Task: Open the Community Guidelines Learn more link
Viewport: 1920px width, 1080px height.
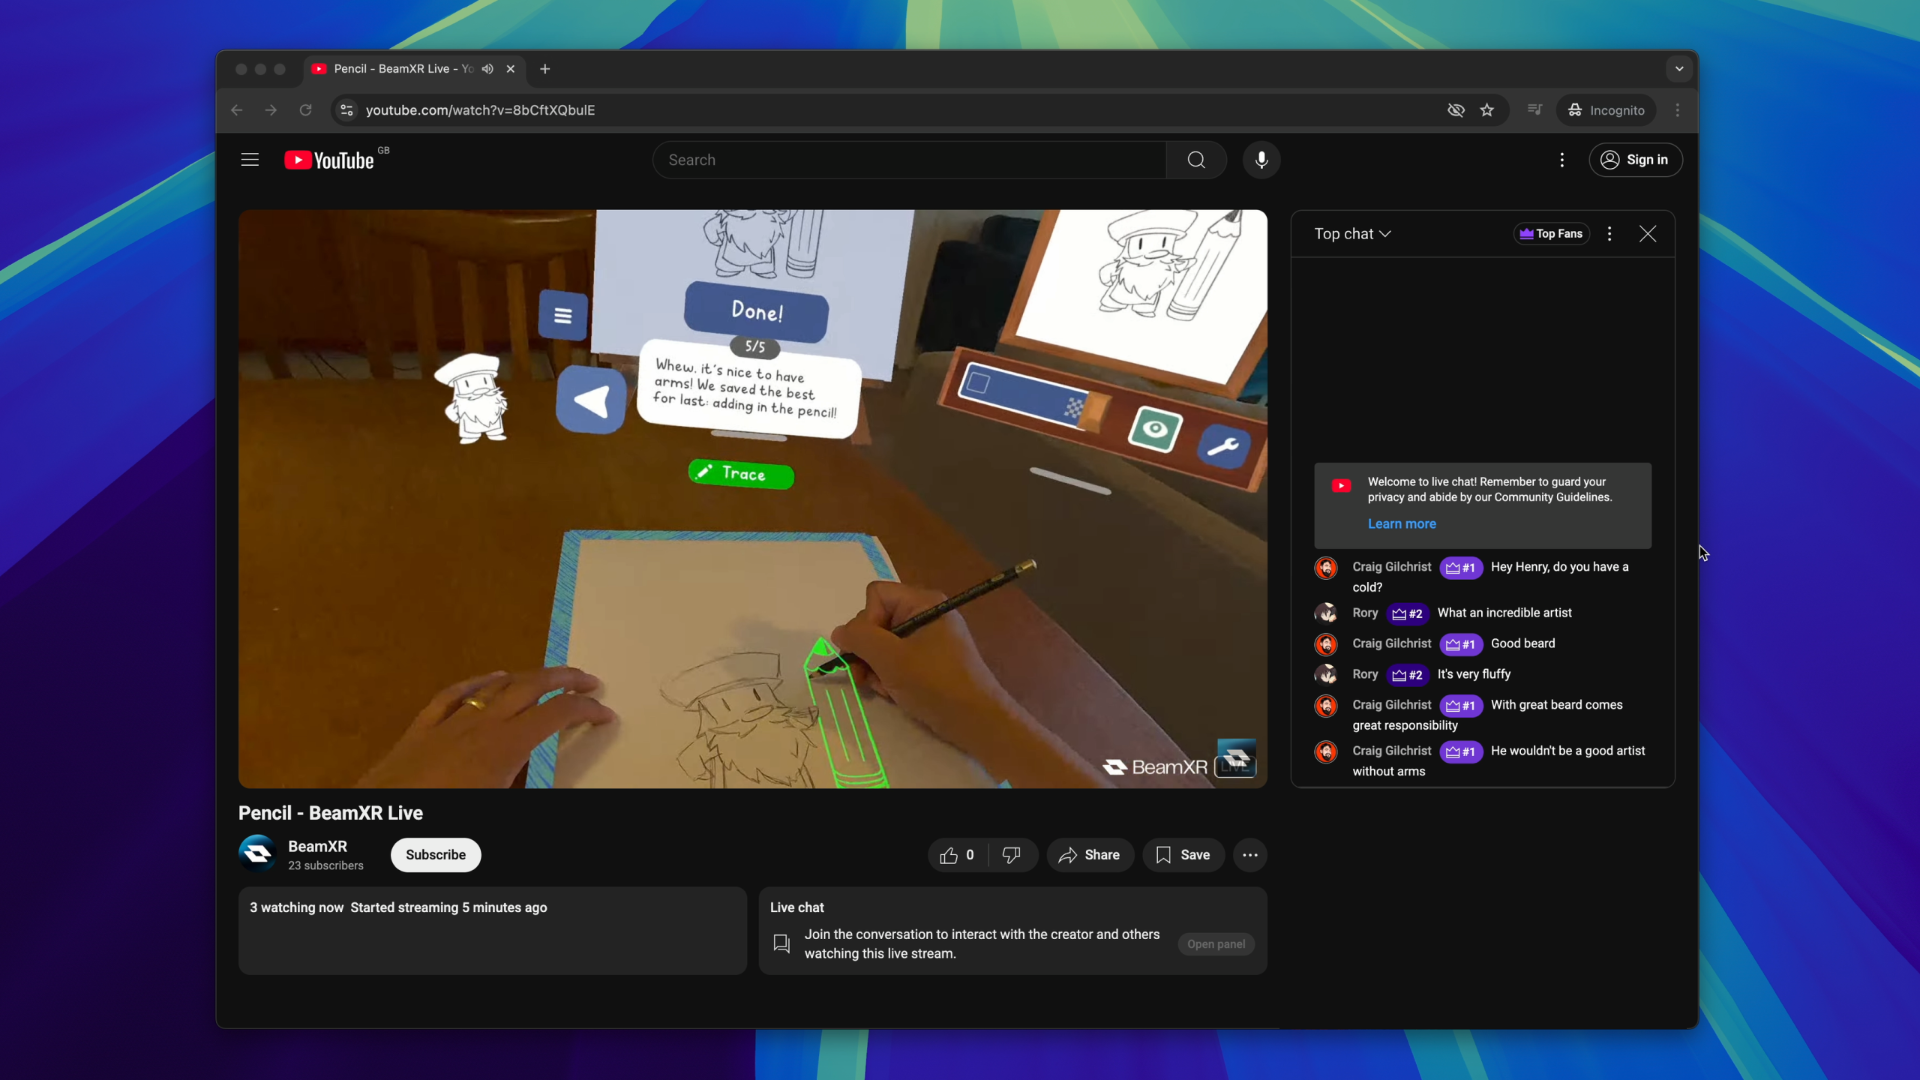Action: [1400, 523]
